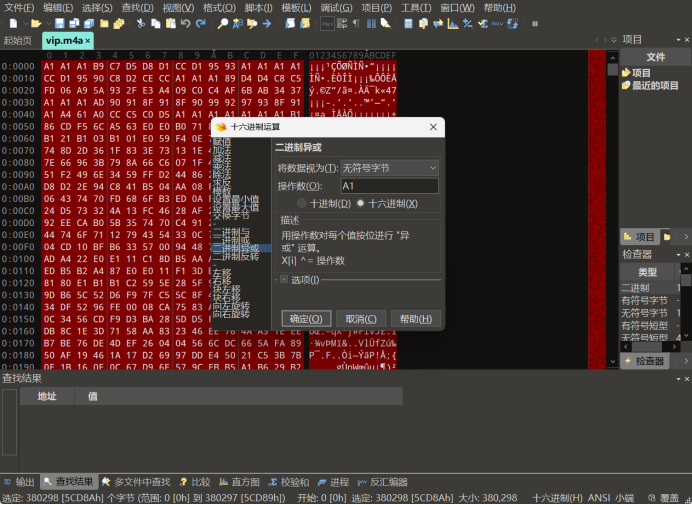The width and height of the screenshot is (692, 505).
Task: Open a file using the folder toolbar icon
Action: tap(36, 23)
